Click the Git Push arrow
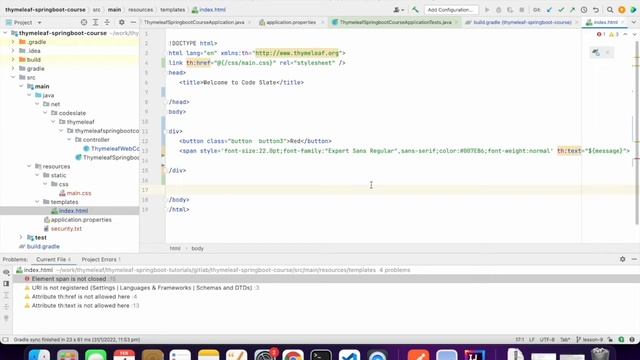This screenshot has height=360, width=640. tap(572, 10)
